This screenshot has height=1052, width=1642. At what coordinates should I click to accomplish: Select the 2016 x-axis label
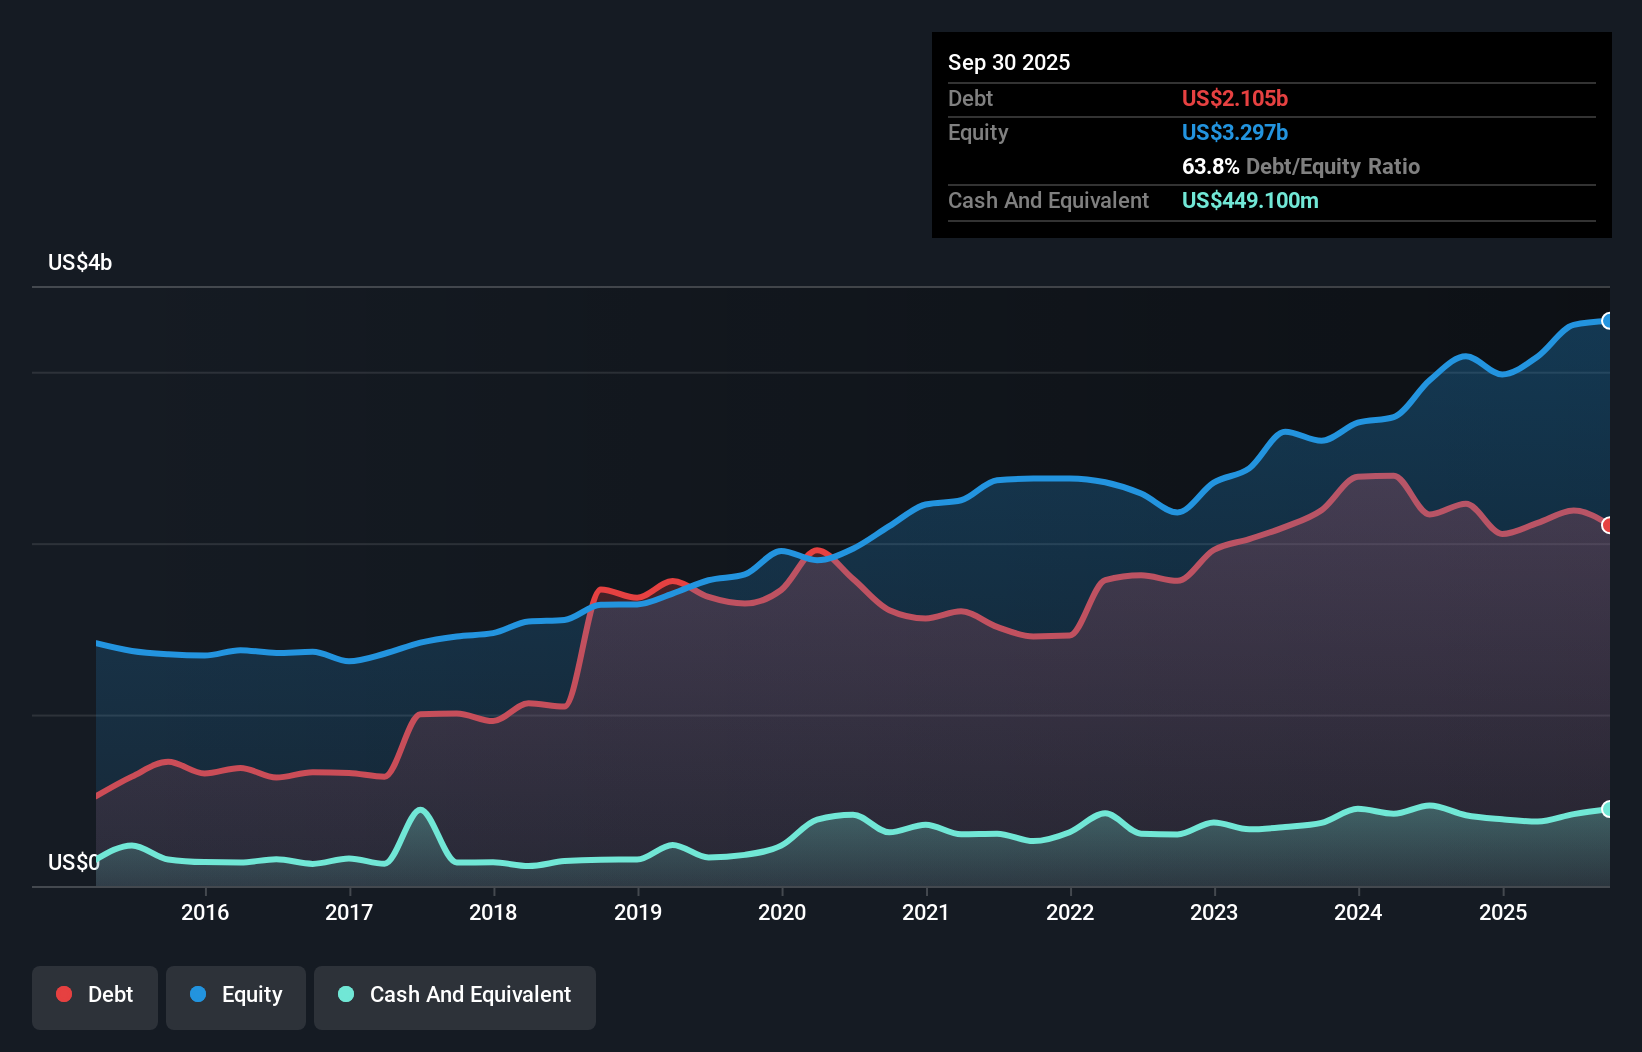pos(205,912)
